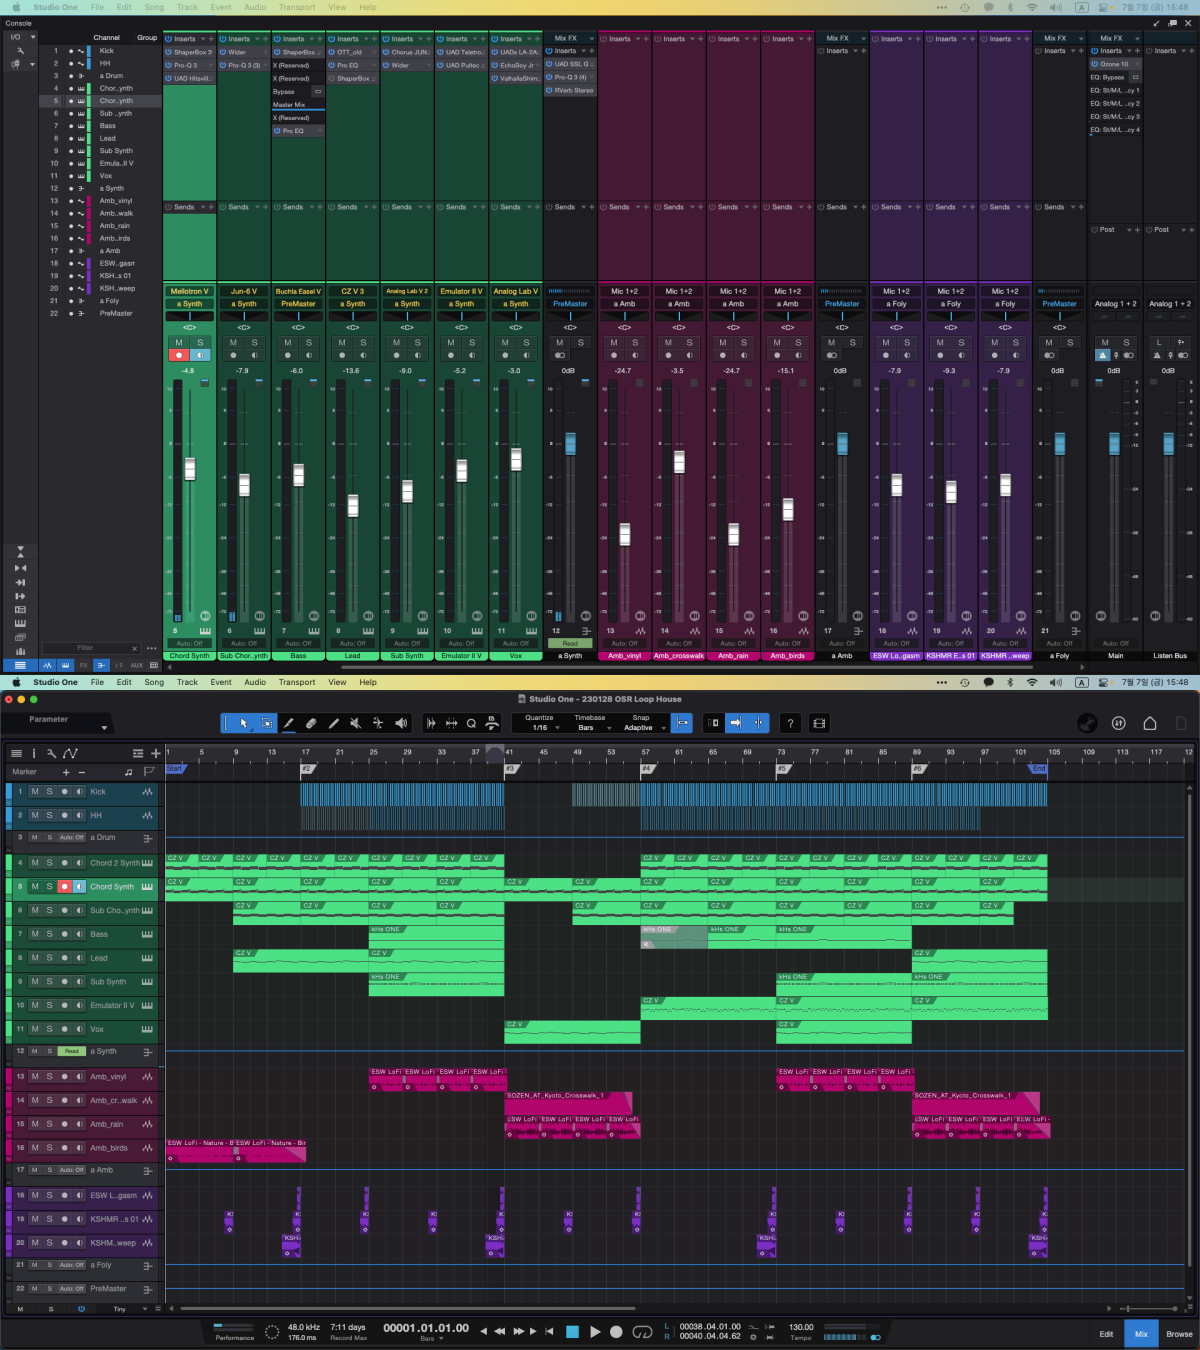This screenshot has width=1200, height=1350.
Task: Select the Arrow tool in the toolbar
Action: pyautogui.click(x=243, y=723)
